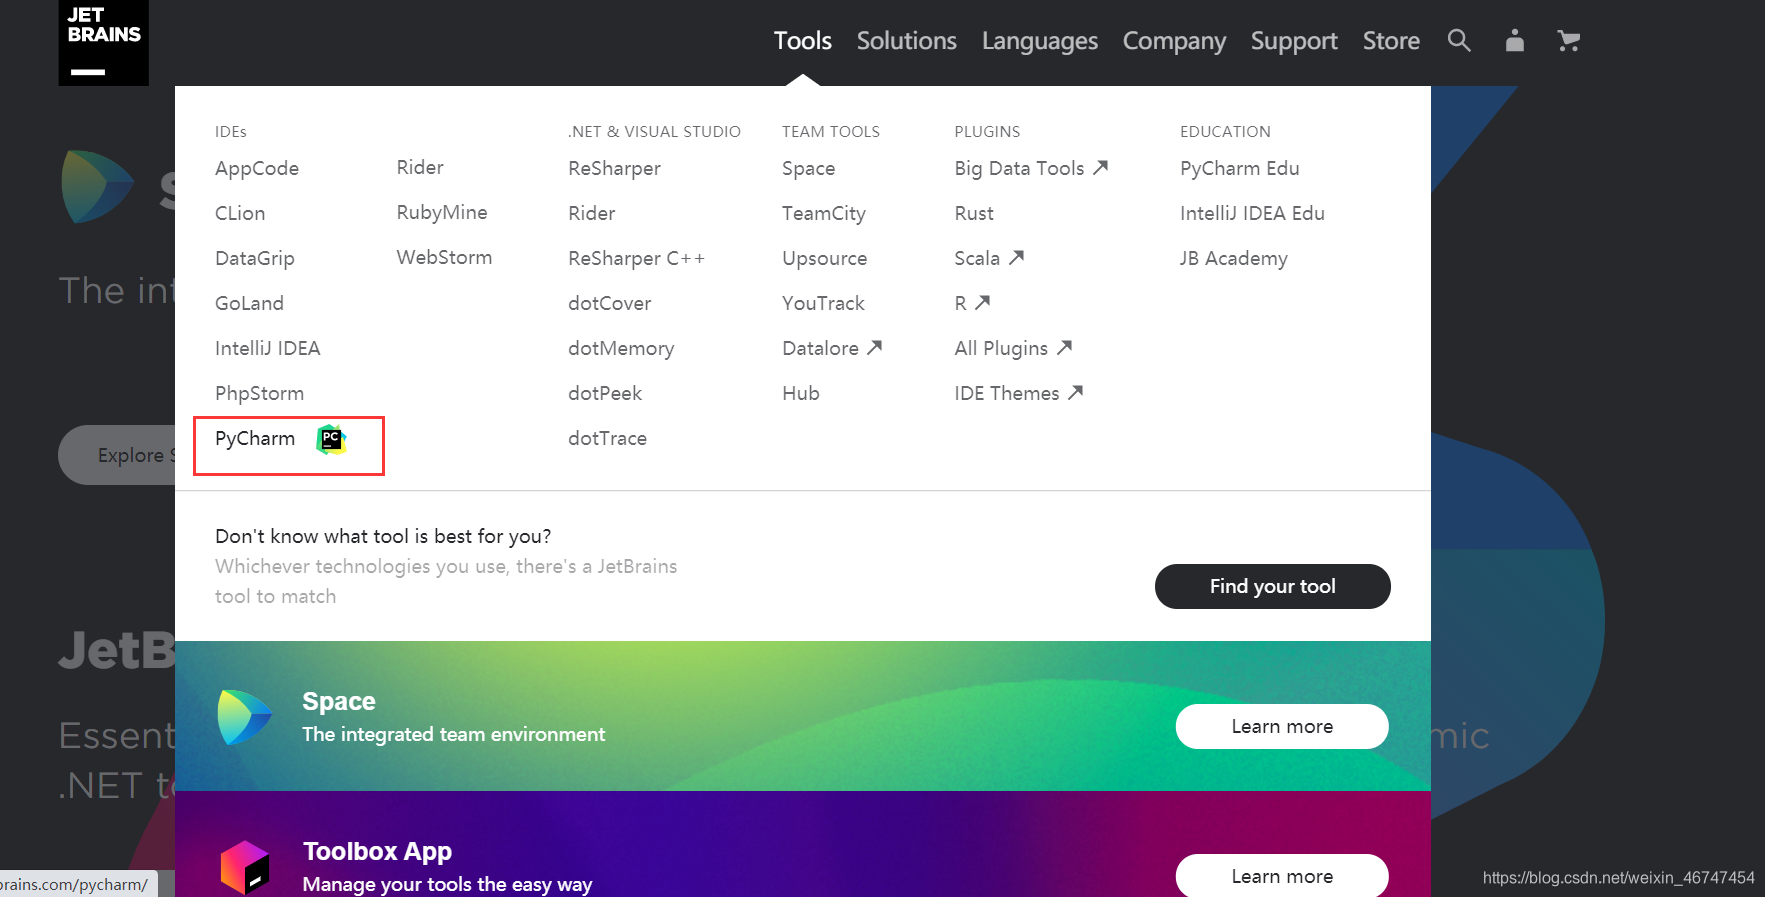1765x897 pixels.
Task: Open the PyCharm Edu link
Action: tap(1240, 169)
